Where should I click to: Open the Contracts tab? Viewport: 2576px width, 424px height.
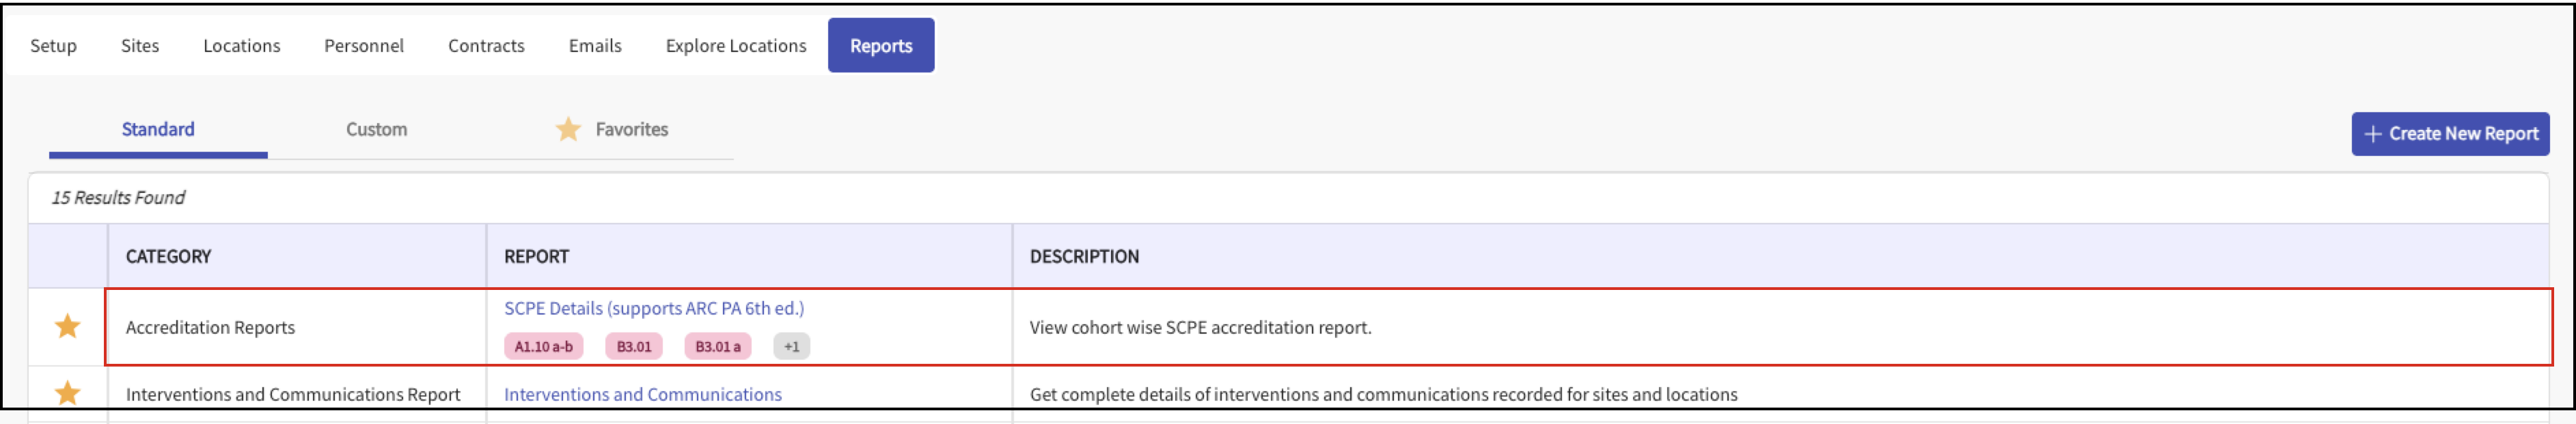pyautogui.click(x=486, y=46)
